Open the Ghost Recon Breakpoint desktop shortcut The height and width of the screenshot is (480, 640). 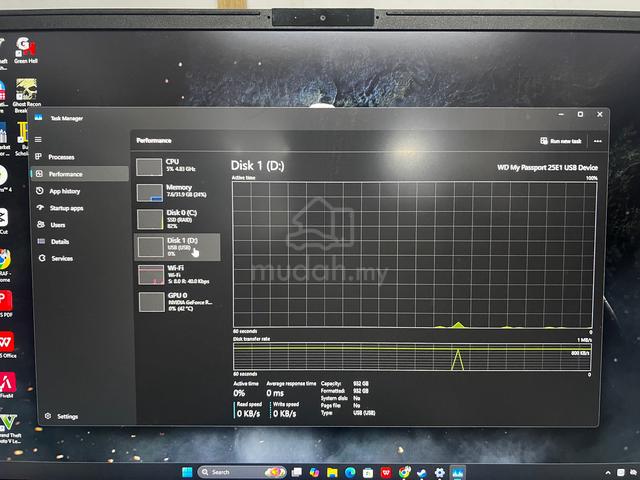(x=27, y=96)
